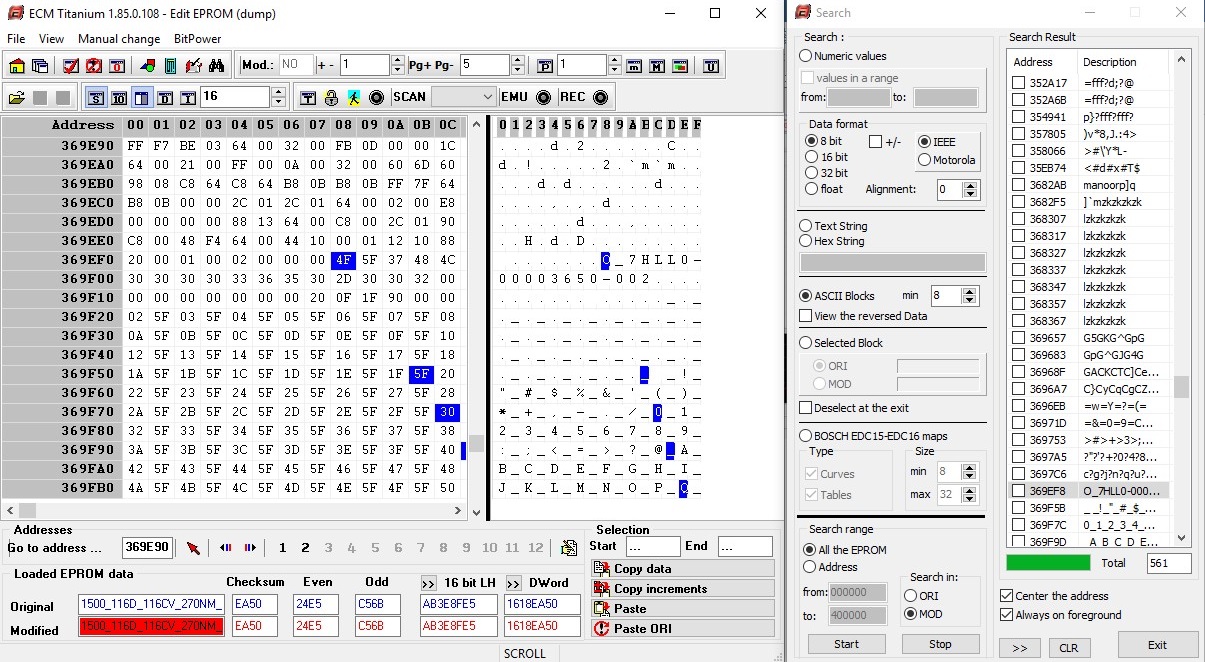Click the padlock toolbar icon
The width and height of the screenshot is (1205, 662).
330,97
